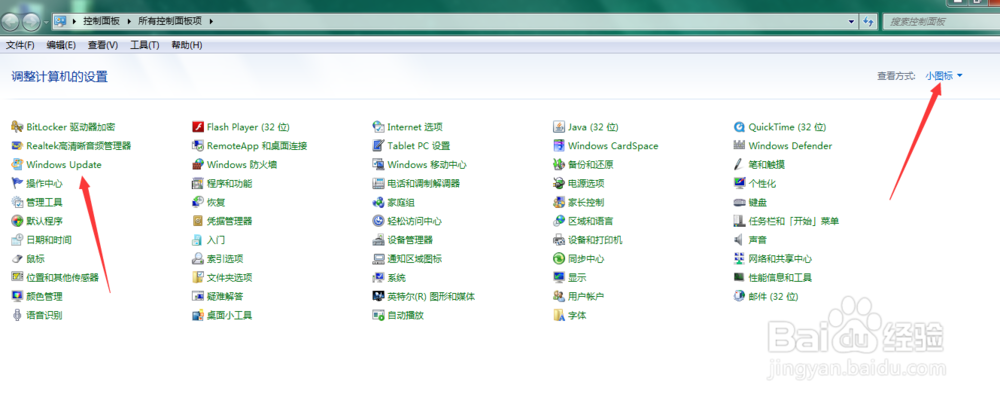Click the 操作中心 flag icon

[x=17, y=184]
